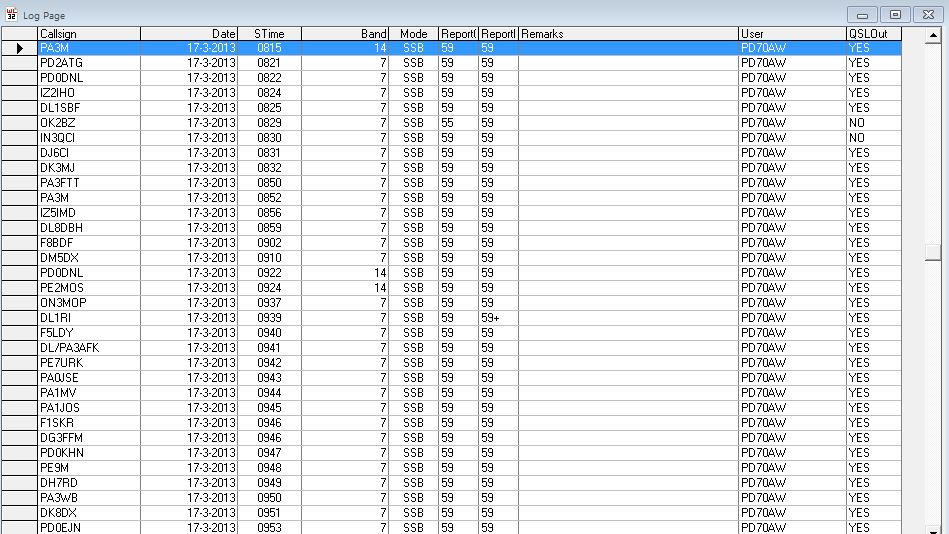Click the QSLOut NO cell for OK2BZ
Viewport: 949px width, 534px height.
pyautogui.click(x=873, y=123)
